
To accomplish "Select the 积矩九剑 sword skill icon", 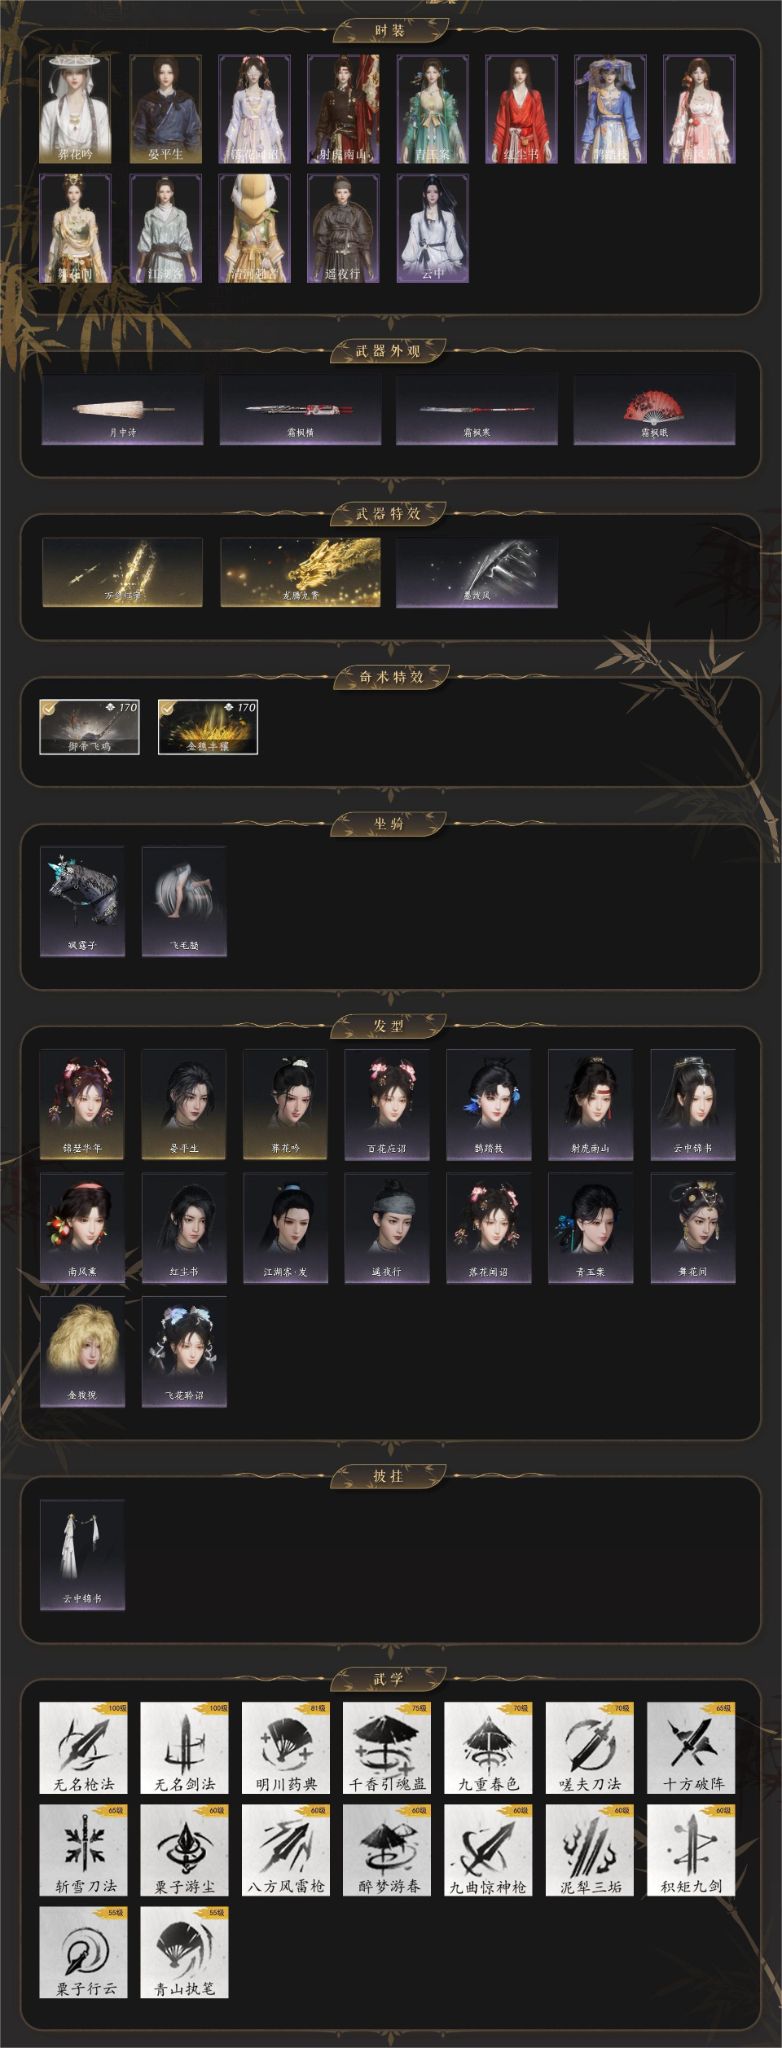I will (x=691, y=1850).
